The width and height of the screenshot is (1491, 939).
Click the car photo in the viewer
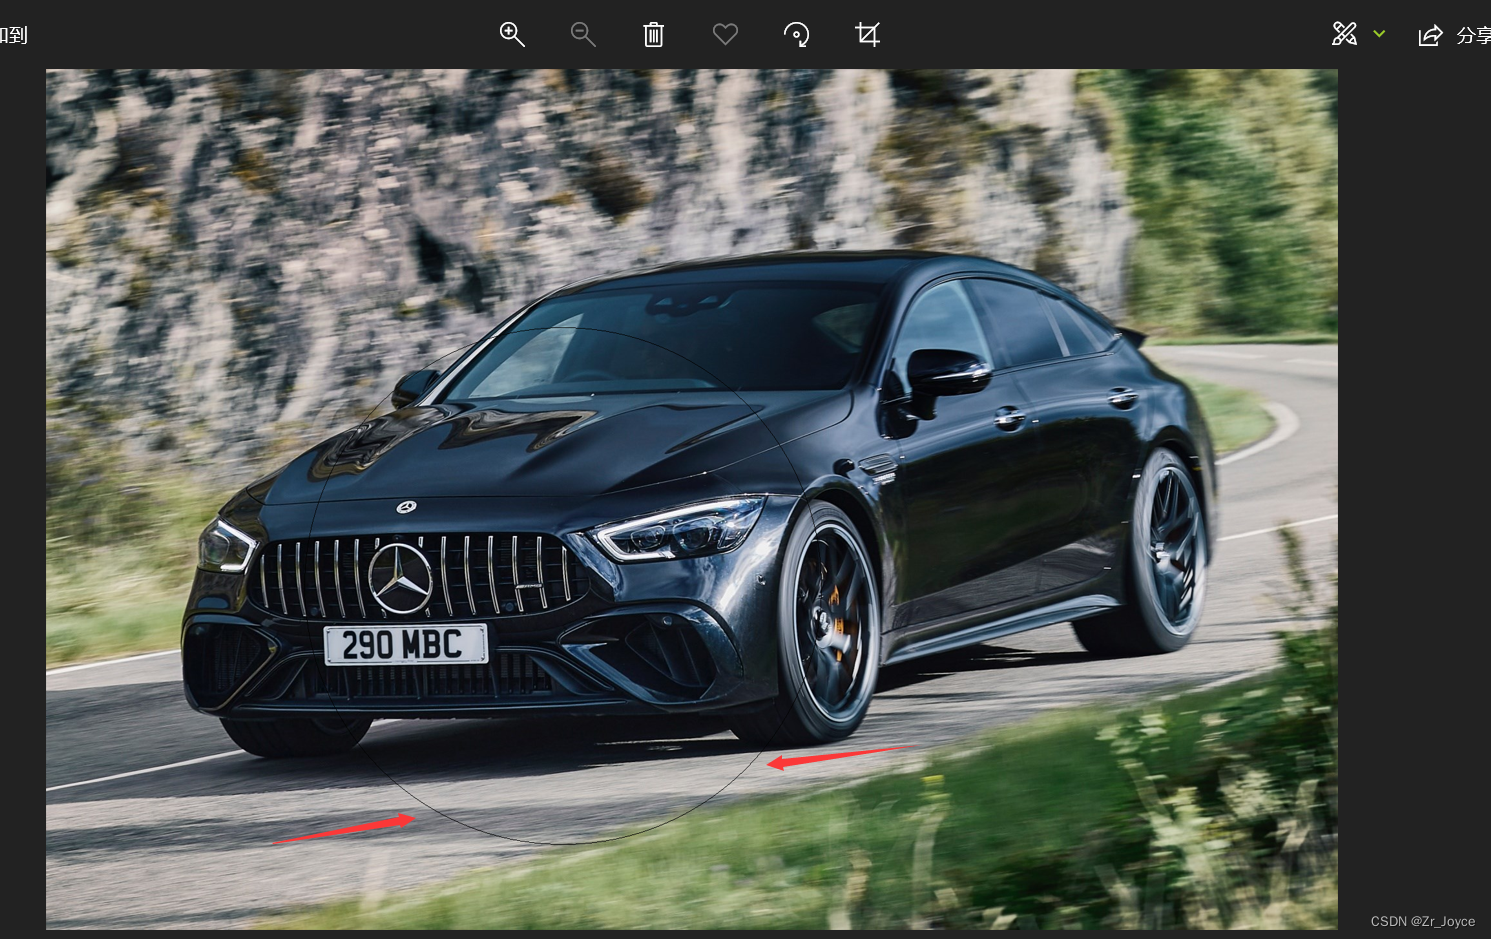692,499
